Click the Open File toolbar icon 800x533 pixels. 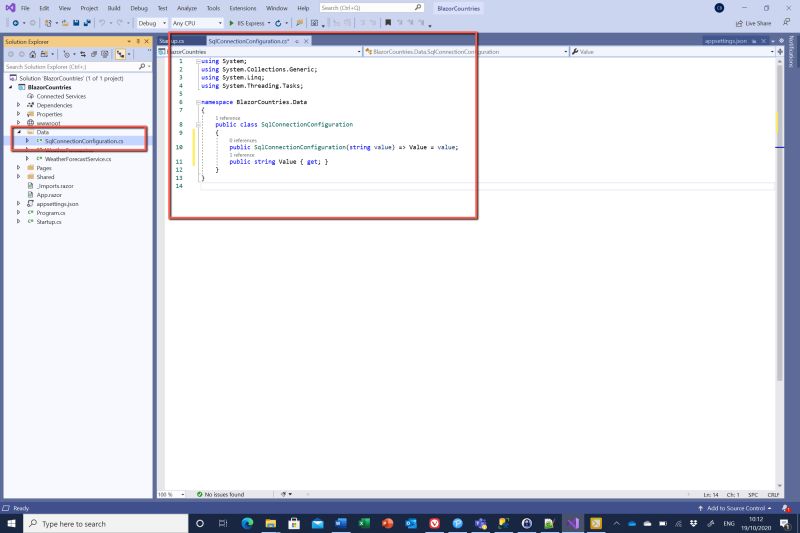point(65,23)
